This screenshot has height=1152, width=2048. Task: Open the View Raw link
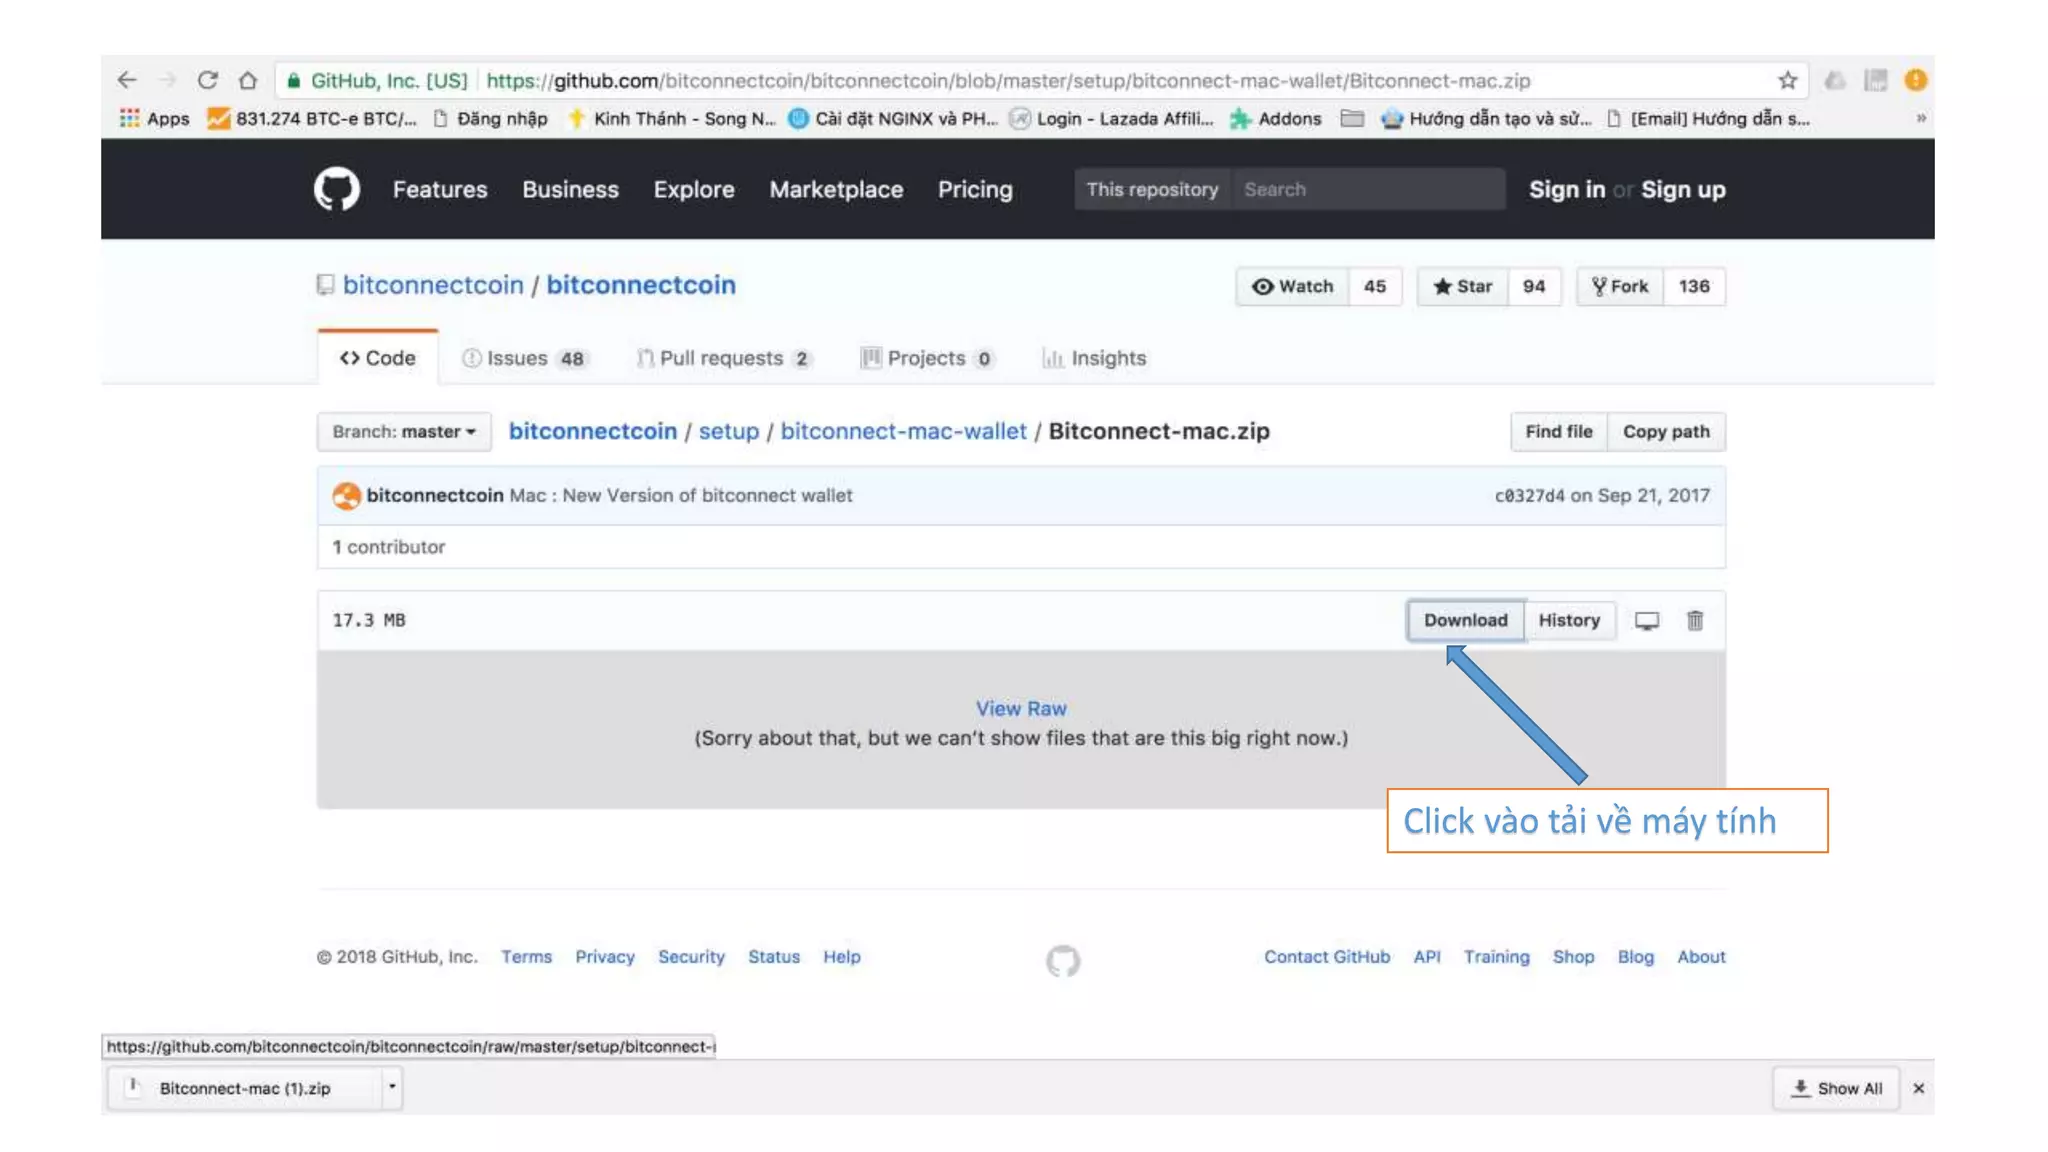click(1021, 709)
